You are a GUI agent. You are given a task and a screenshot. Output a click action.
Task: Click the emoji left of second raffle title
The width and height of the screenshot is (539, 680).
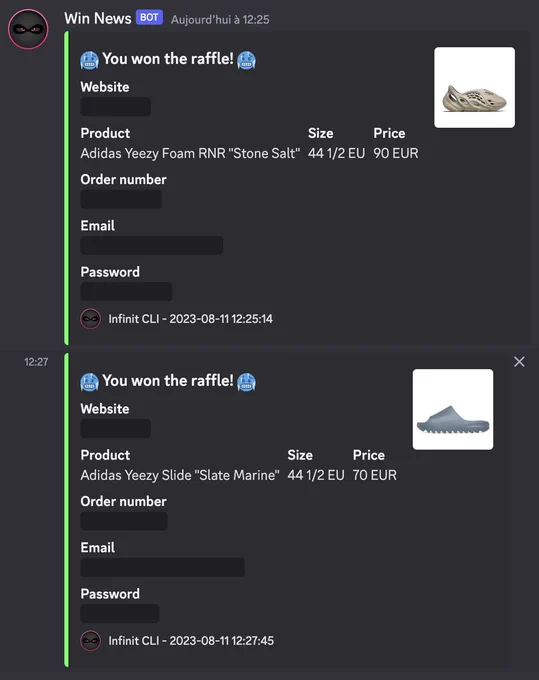pos(89,382)
